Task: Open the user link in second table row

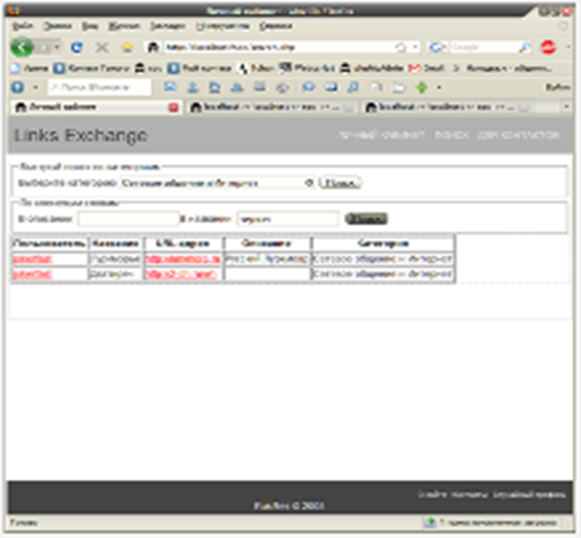Action: [x=32, y=274]
